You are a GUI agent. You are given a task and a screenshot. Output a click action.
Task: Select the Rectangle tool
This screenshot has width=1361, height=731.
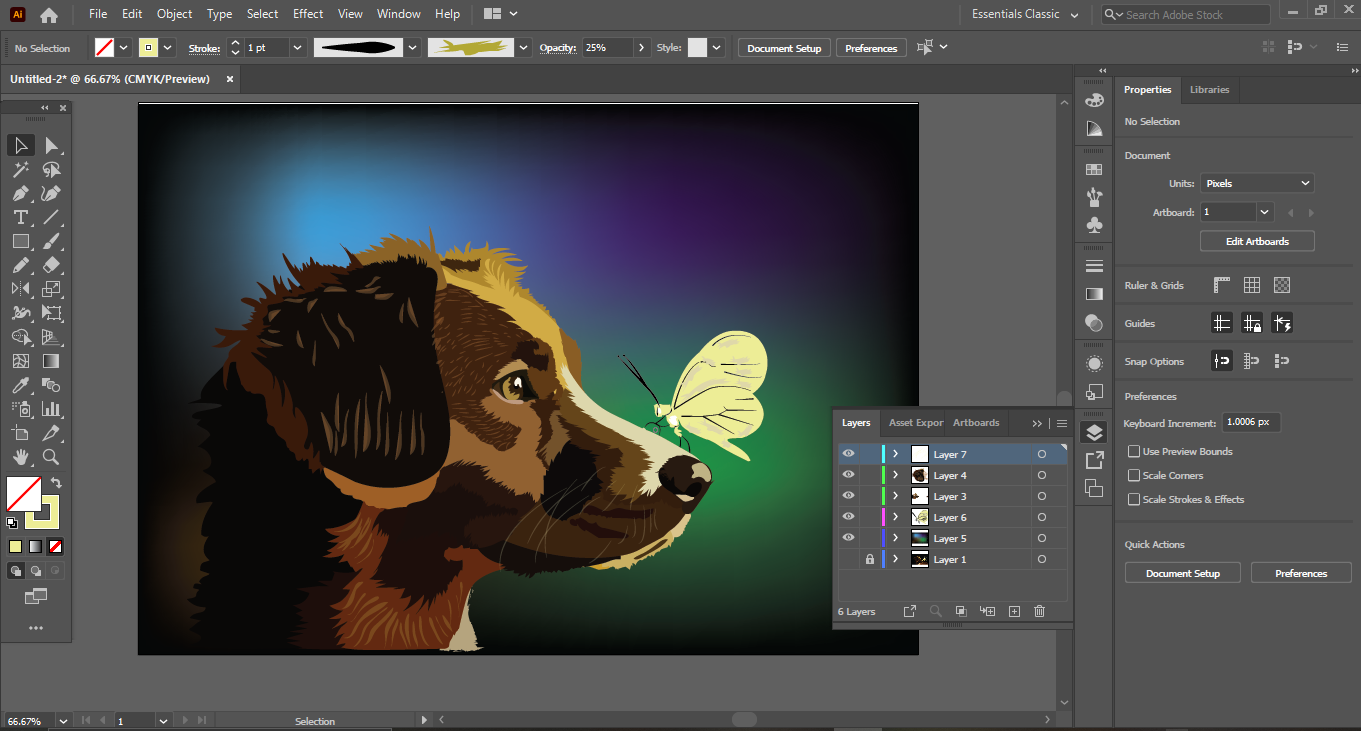coord(21,241)
